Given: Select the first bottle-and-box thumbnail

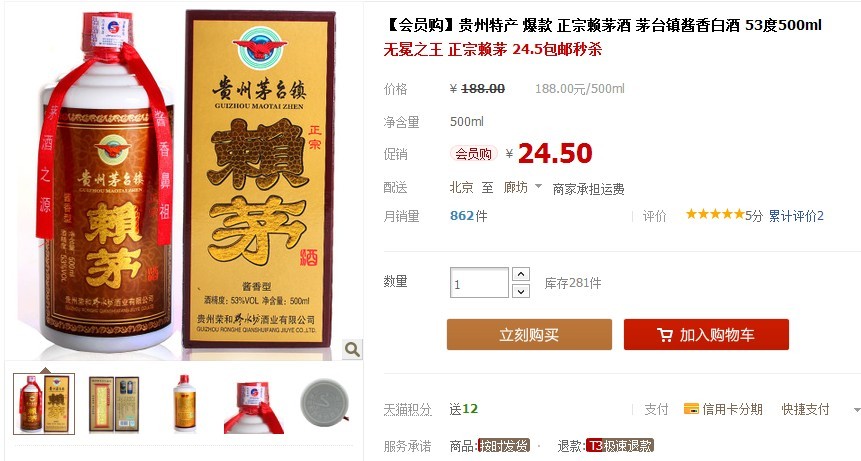Looking at the screenshot, I should [44, 403].
